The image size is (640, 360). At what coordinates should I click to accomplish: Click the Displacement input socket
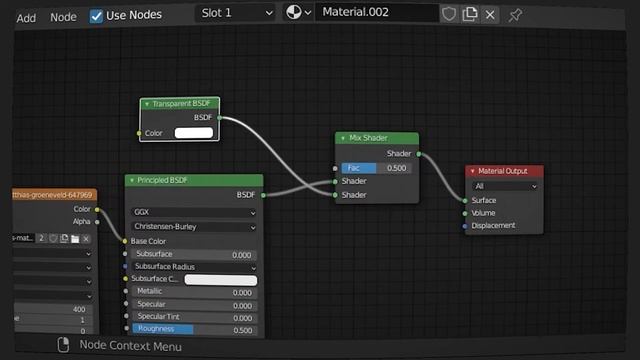tap(465, 226)
